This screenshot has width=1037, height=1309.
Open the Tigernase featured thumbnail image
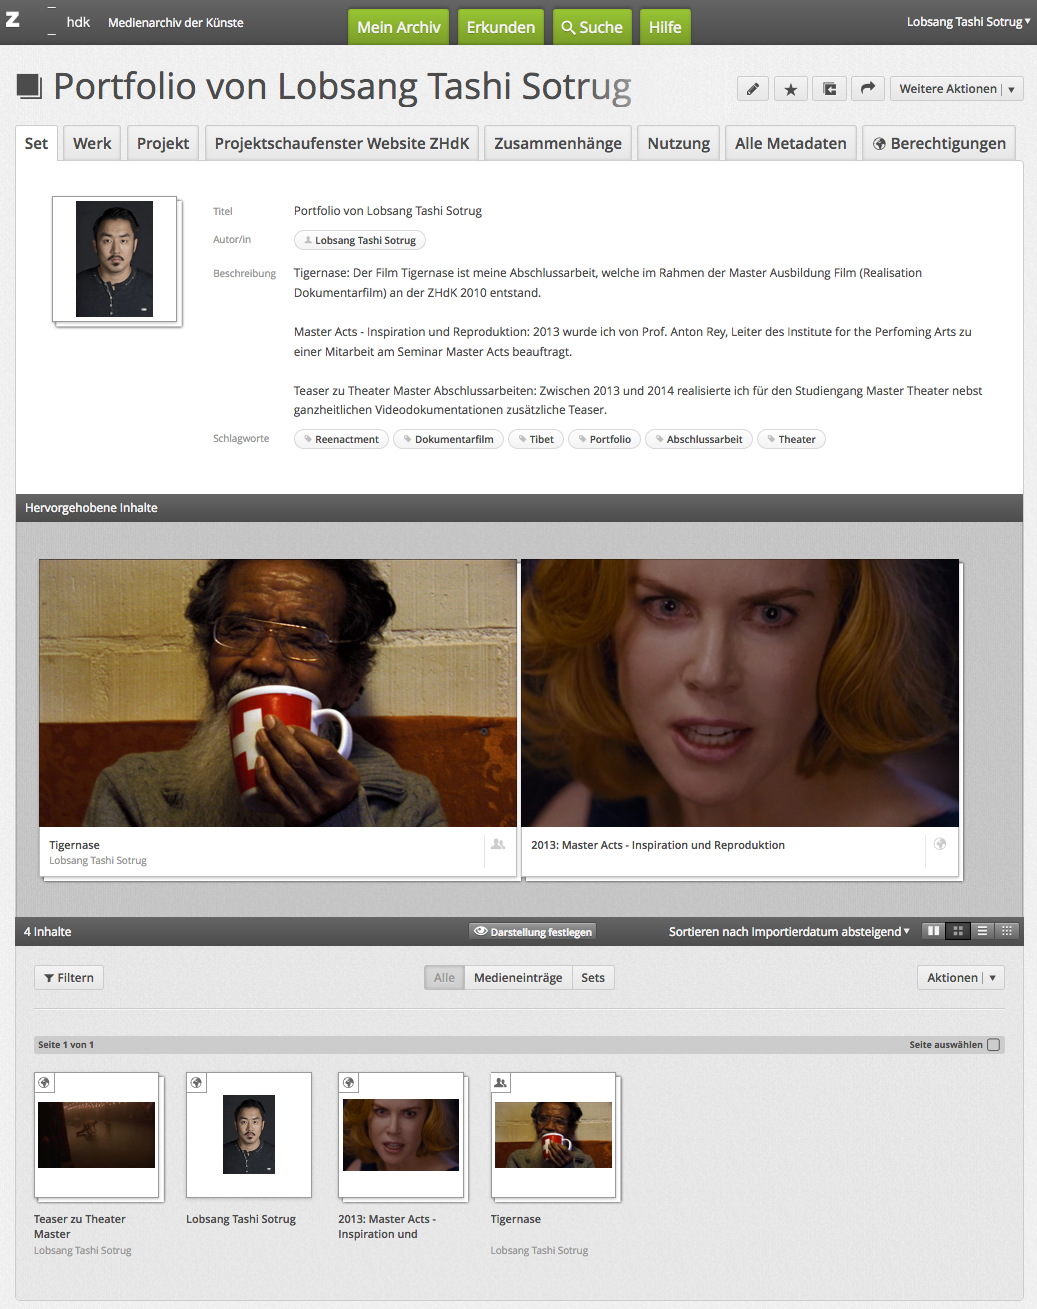pyautogui.click(x=278, y=693)
